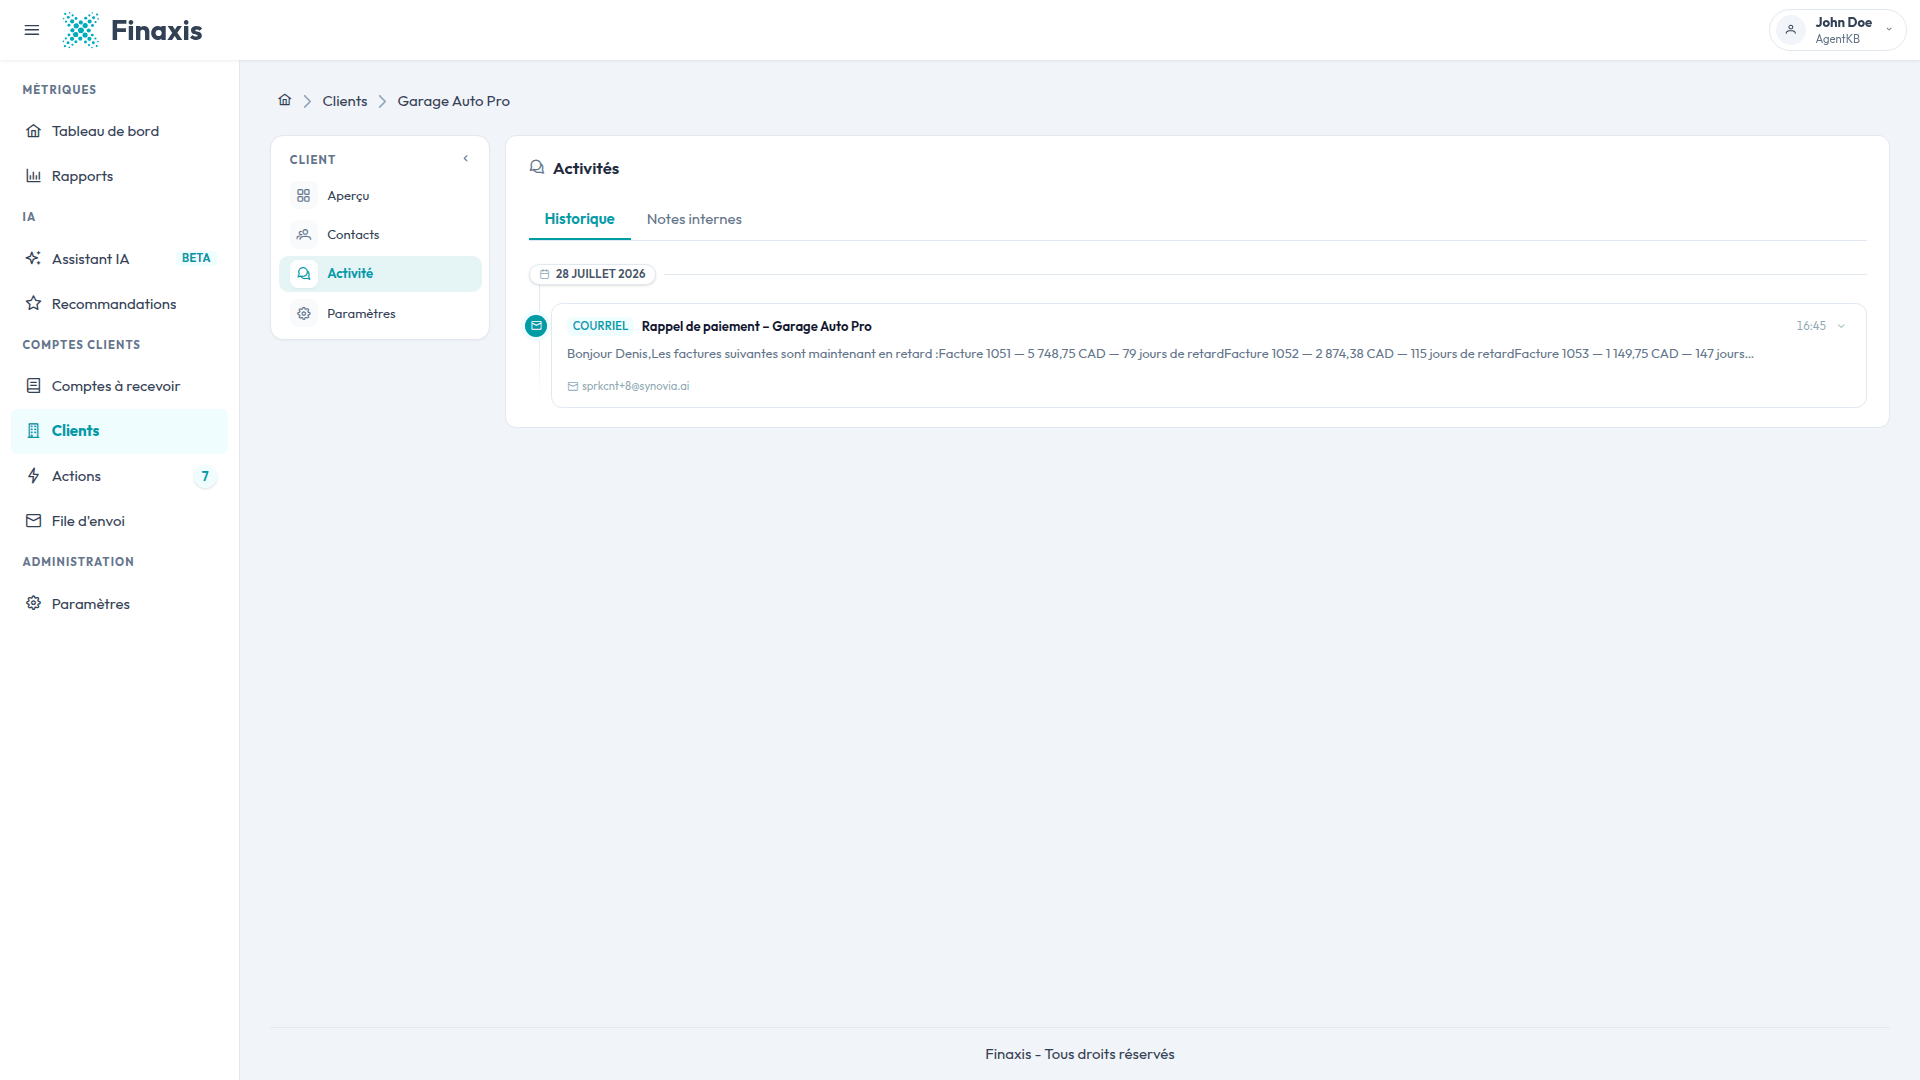Viewport: 1920px width, 1080px height.
Task: Open the File d'envoi envelope icon
Action: tap(34, 521)
